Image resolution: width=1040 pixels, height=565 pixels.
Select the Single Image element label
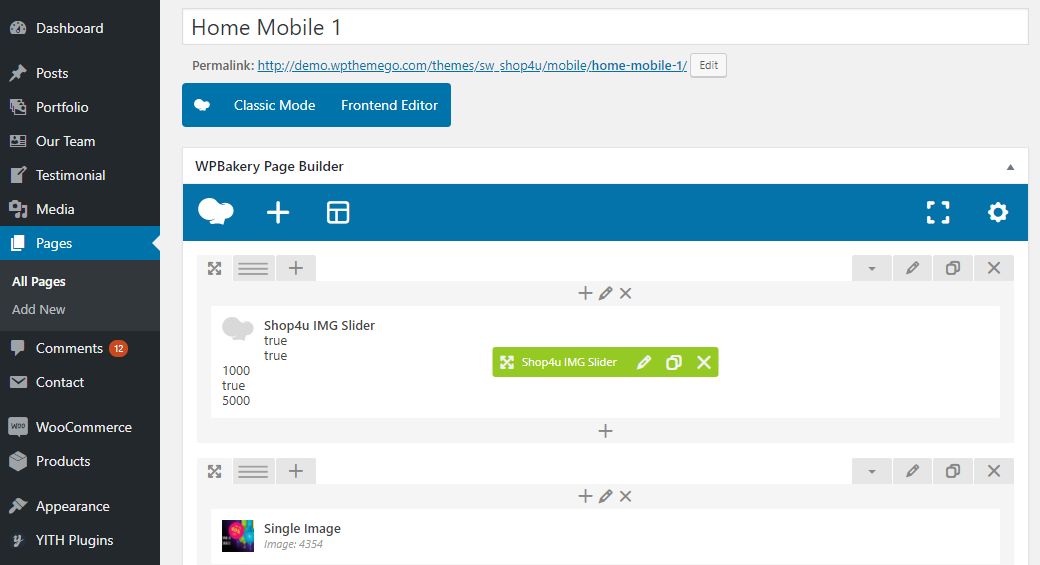click(302, 529)
